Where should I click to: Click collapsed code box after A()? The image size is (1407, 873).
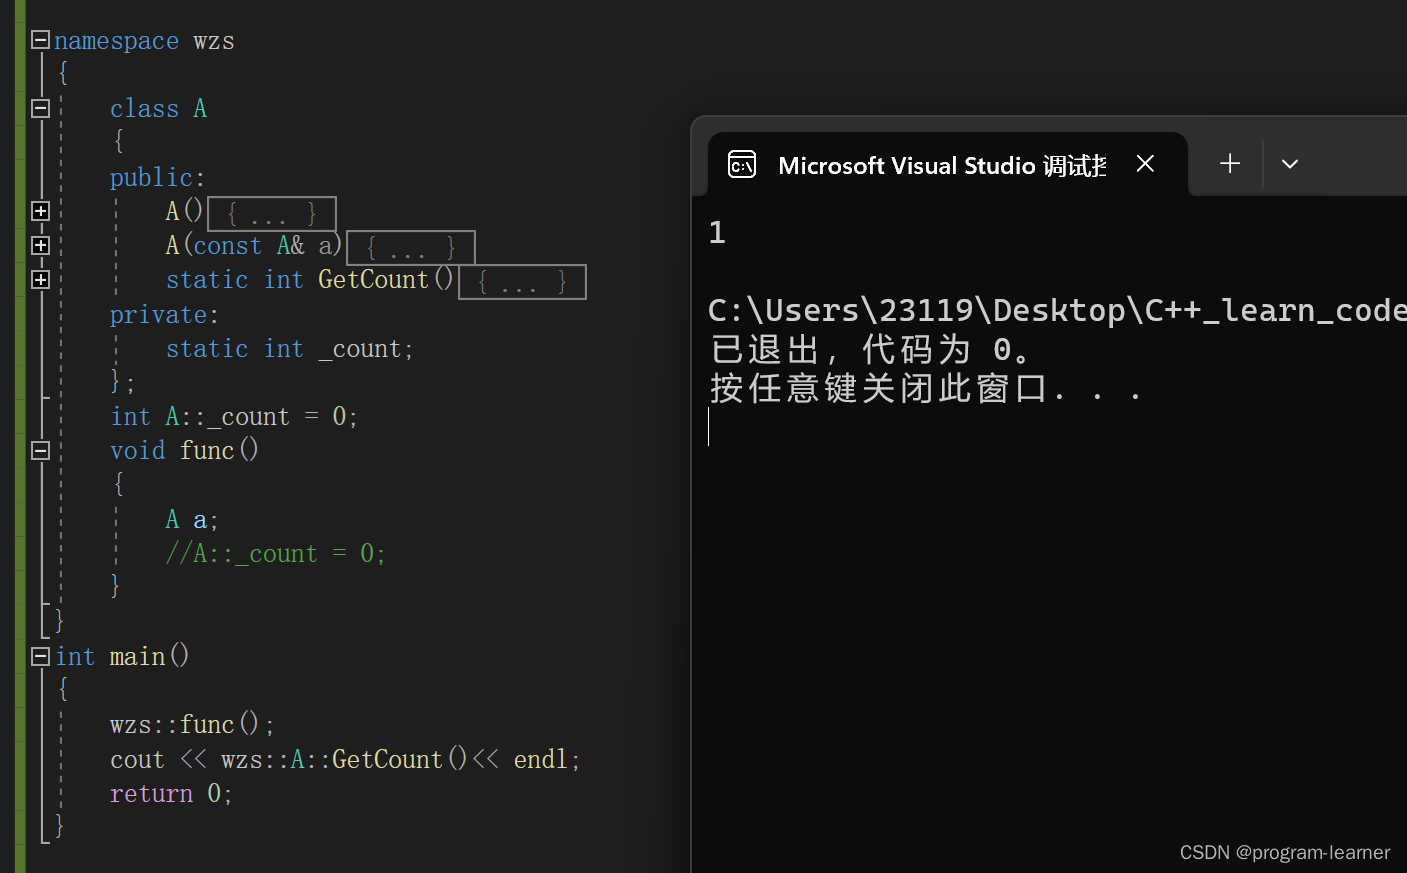271,214
